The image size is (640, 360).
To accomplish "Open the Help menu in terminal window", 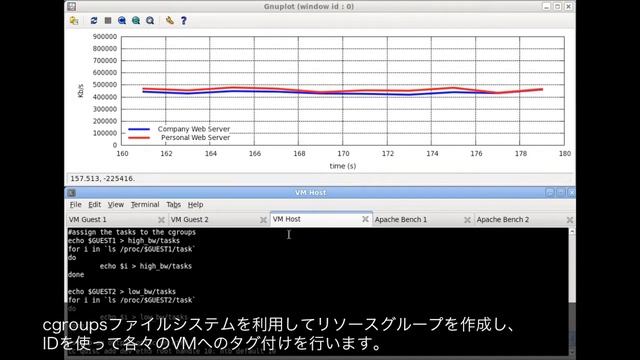I will [196, 204].
